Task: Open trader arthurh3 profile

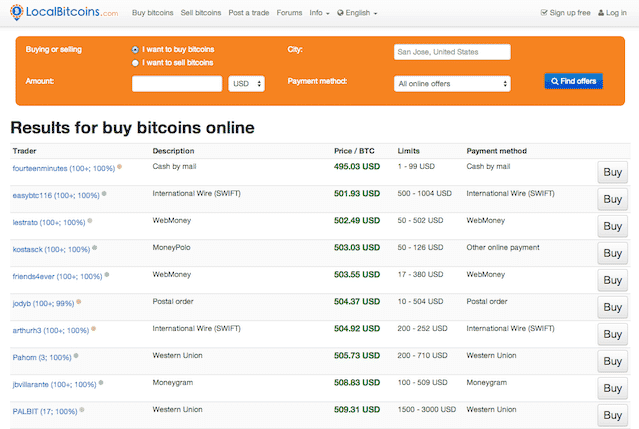Action: point(51,330)
